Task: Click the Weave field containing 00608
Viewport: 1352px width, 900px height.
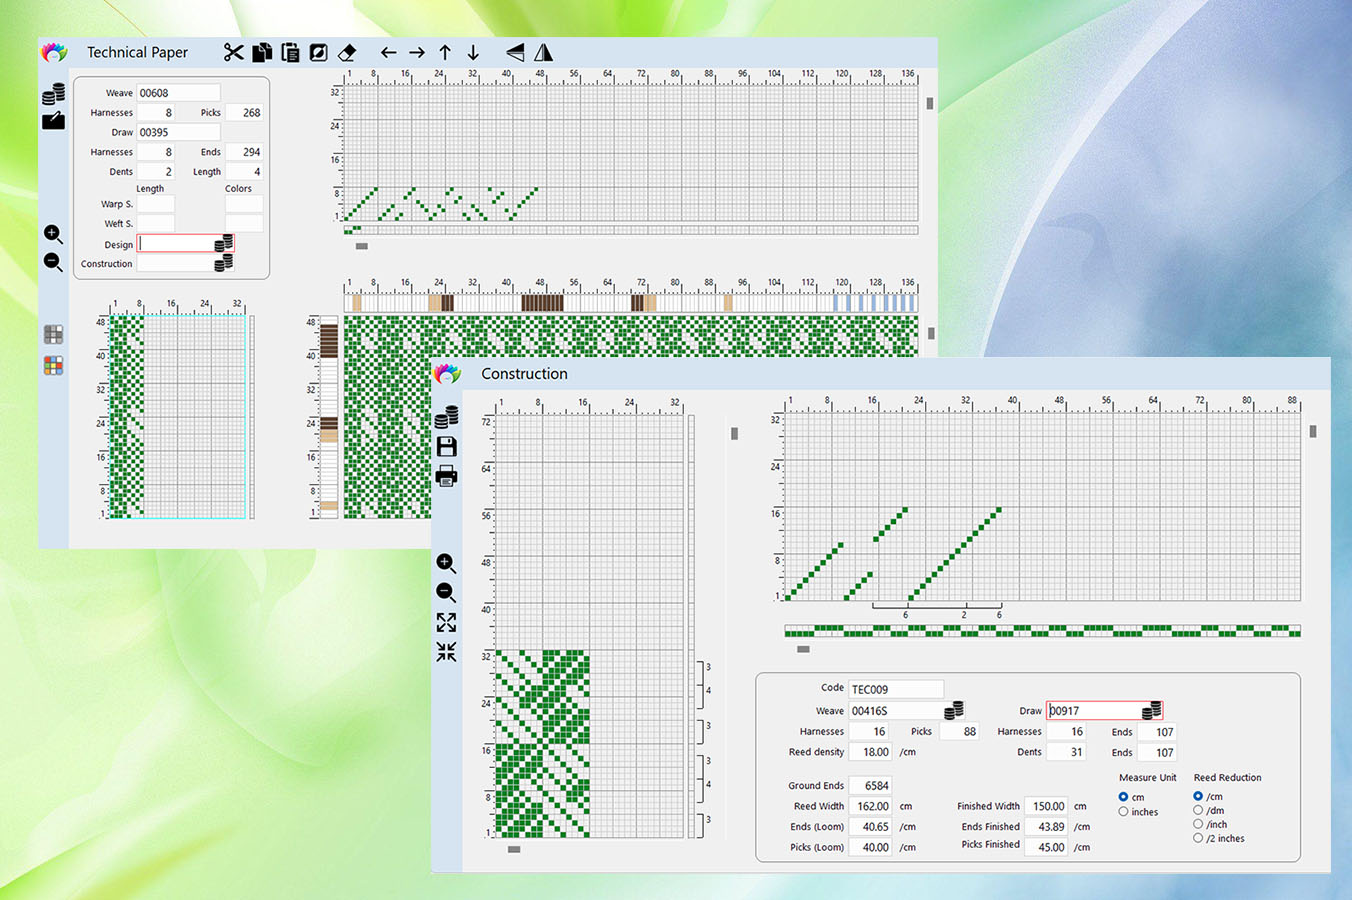Action: point(178,93)
